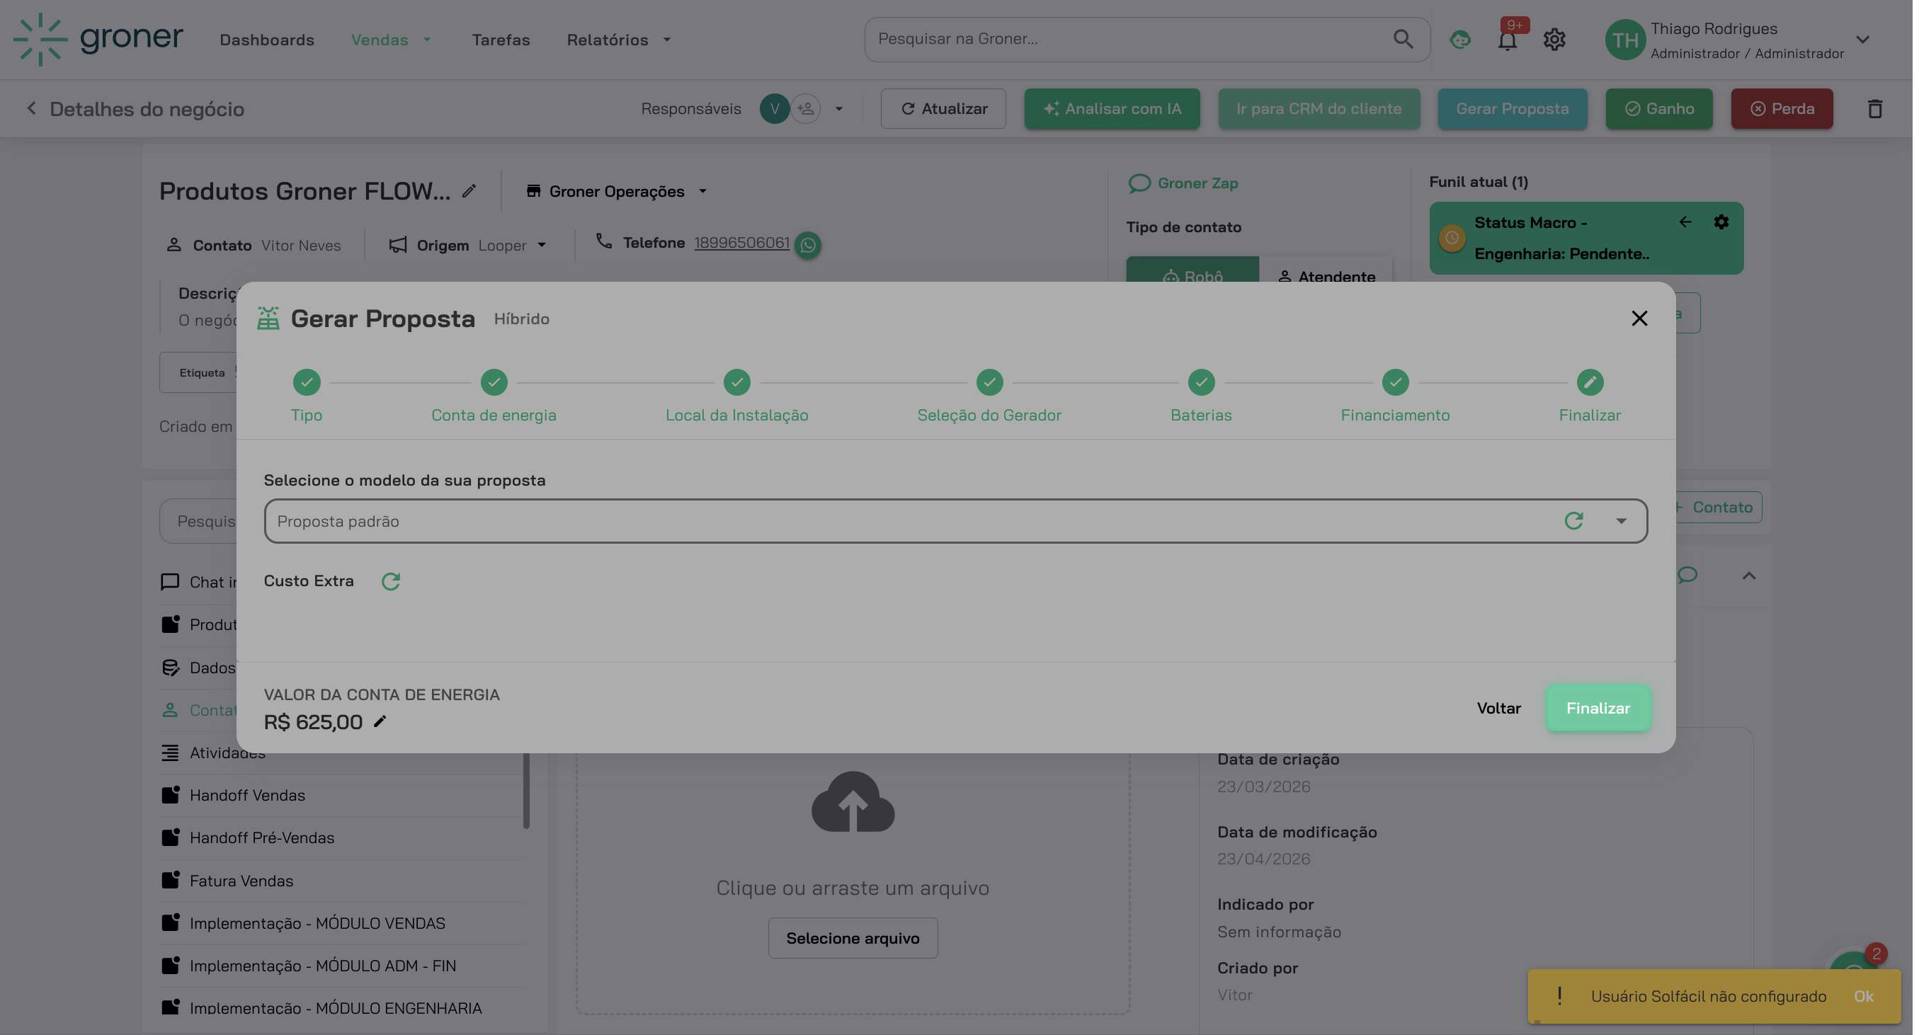Open the Vendas menu dropdown
This screenshot has height=1035, width=1919.
(x=391, y=40)
